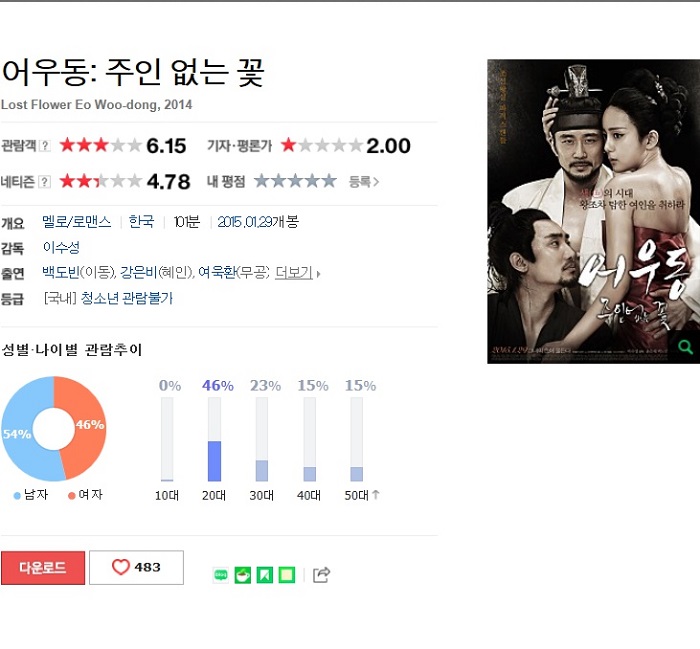700x649 pixels.
Task: Click the red 다운로드 button
Action: point(43,568)
